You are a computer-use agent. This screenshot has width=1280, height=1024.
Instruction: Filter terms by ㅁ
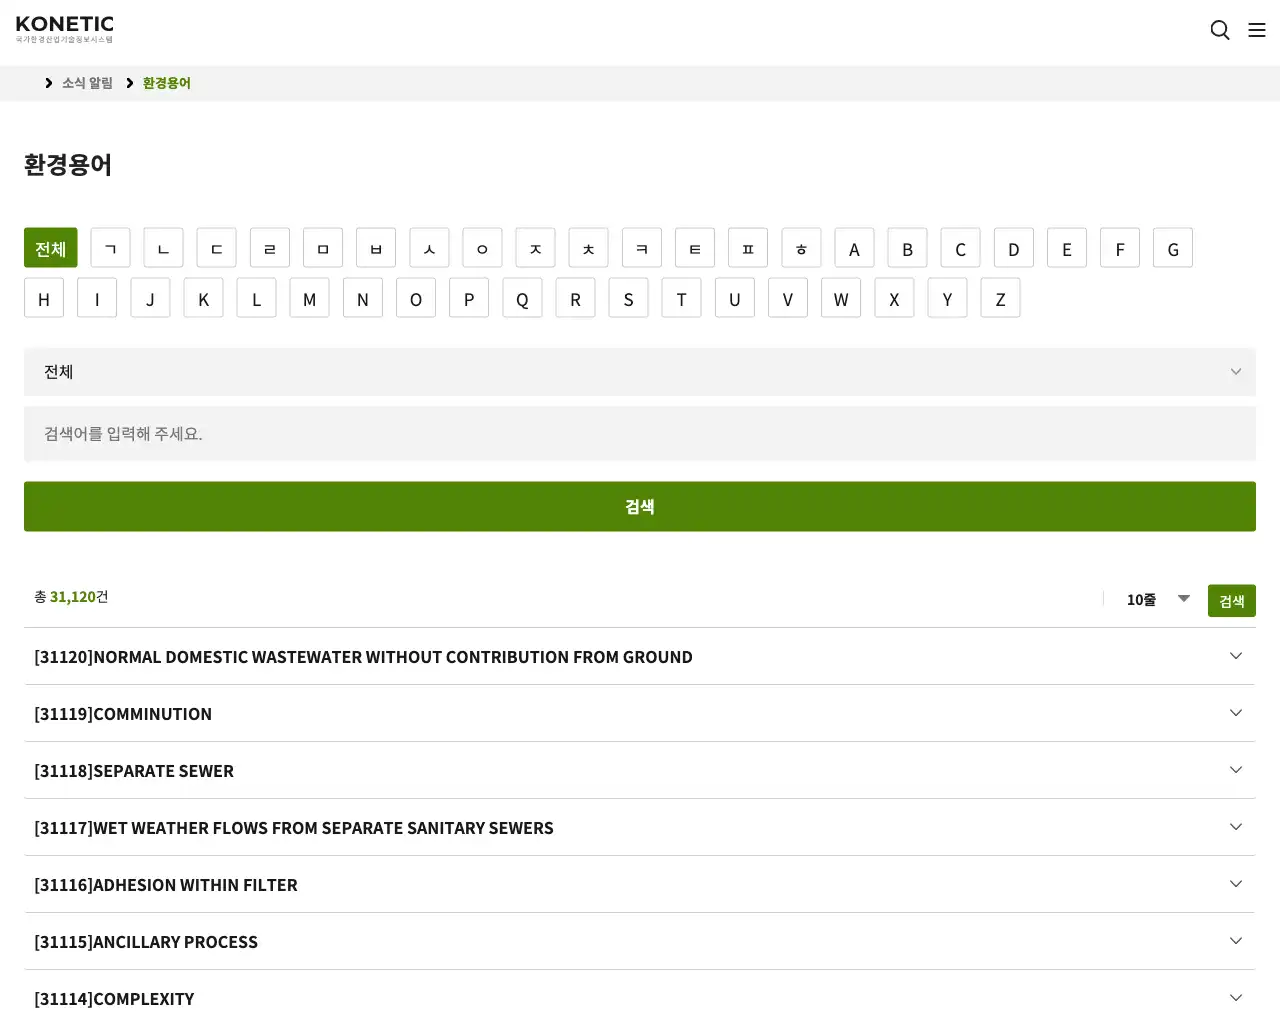[323, 248]
